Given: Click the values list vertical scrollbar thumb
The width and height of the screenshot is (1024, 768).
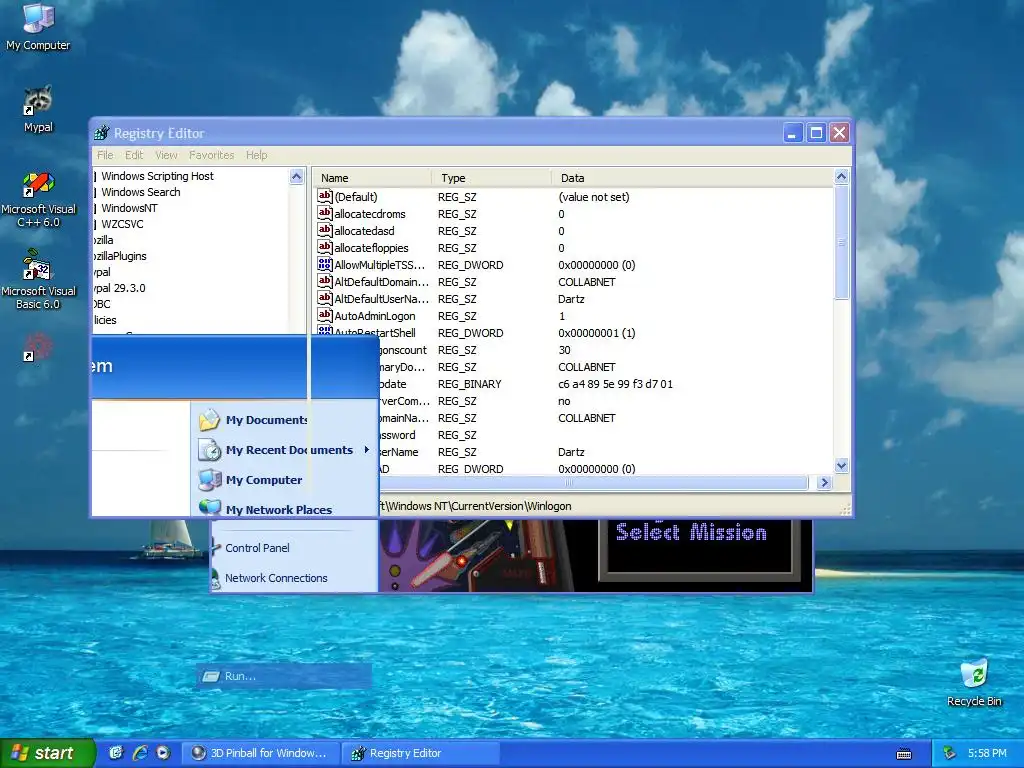Looking at the screenshot, I should tap(841, 242).
